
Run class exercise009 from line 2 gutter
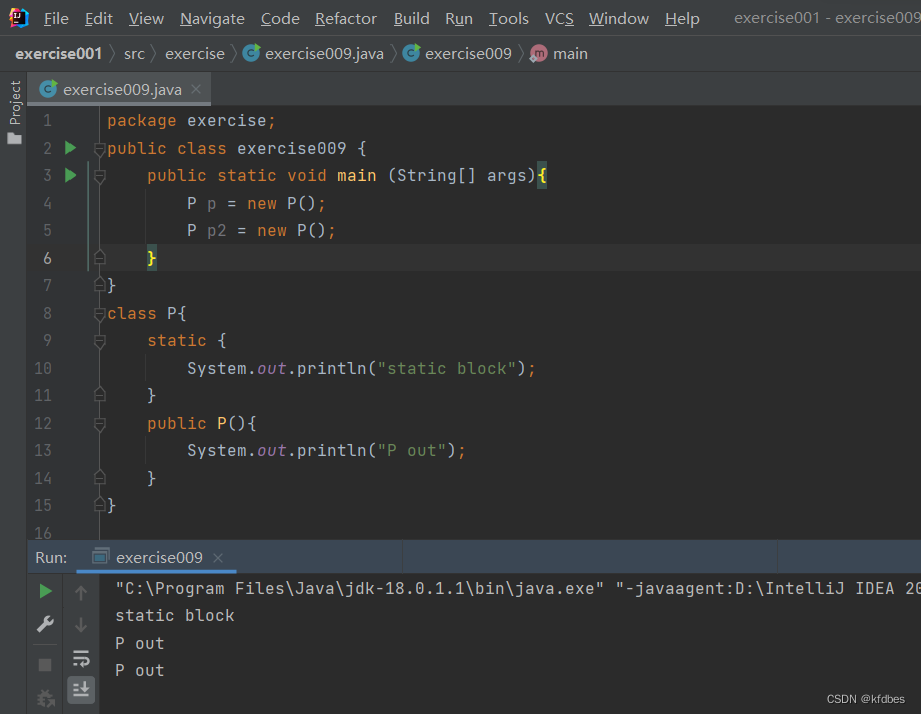[70, 148]
